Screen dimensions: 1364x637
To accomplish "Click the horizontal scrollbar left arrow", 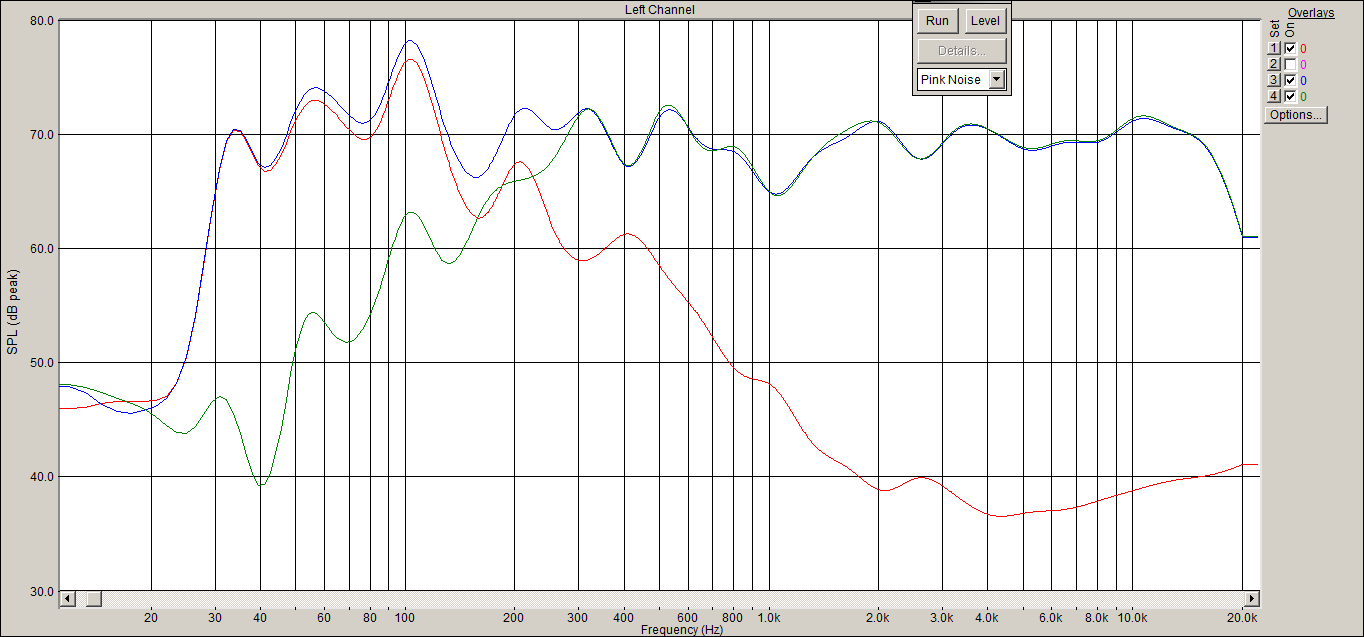I will pyautogui.click(x=68, y=598).
